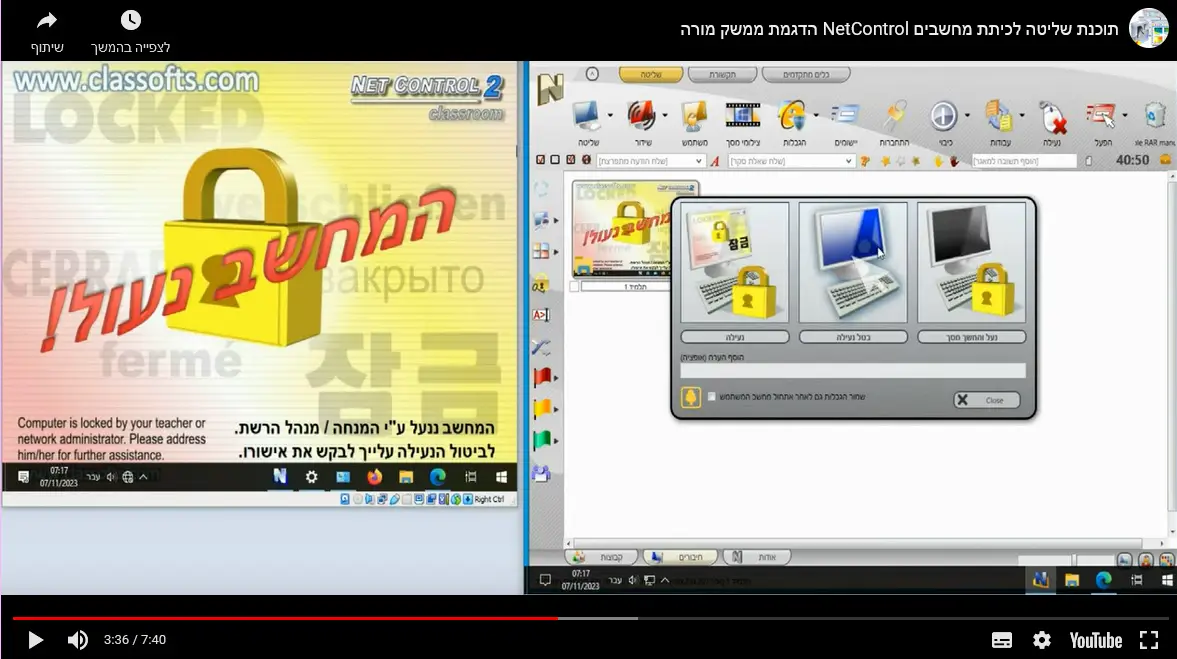Click the lock dialog comment text field

click(x=852, y=371)
